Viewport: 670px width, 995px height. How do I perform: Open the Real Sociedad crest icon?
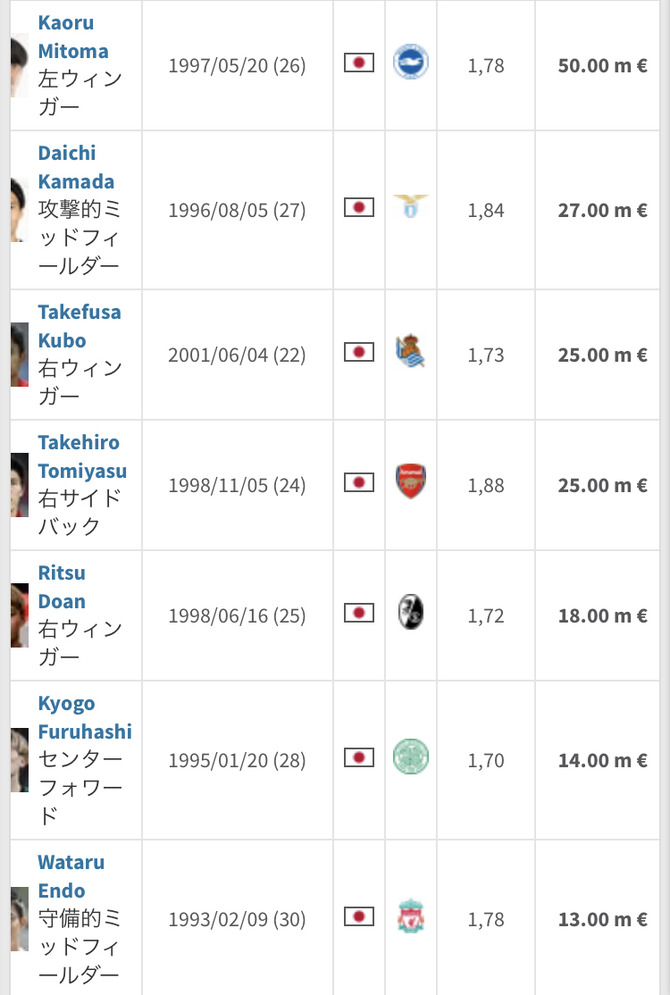[x=411, y=351]
